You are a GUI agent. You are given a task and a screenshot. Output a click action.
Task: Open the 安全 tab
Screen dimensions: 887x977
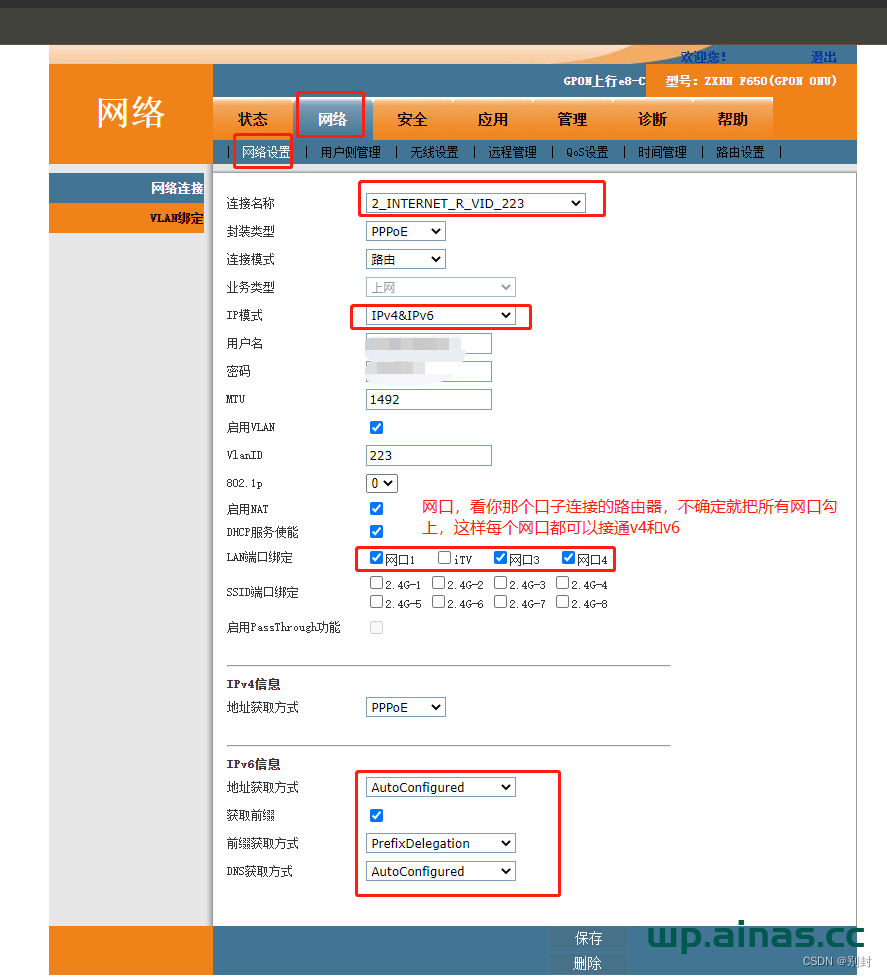pos(411,118)
